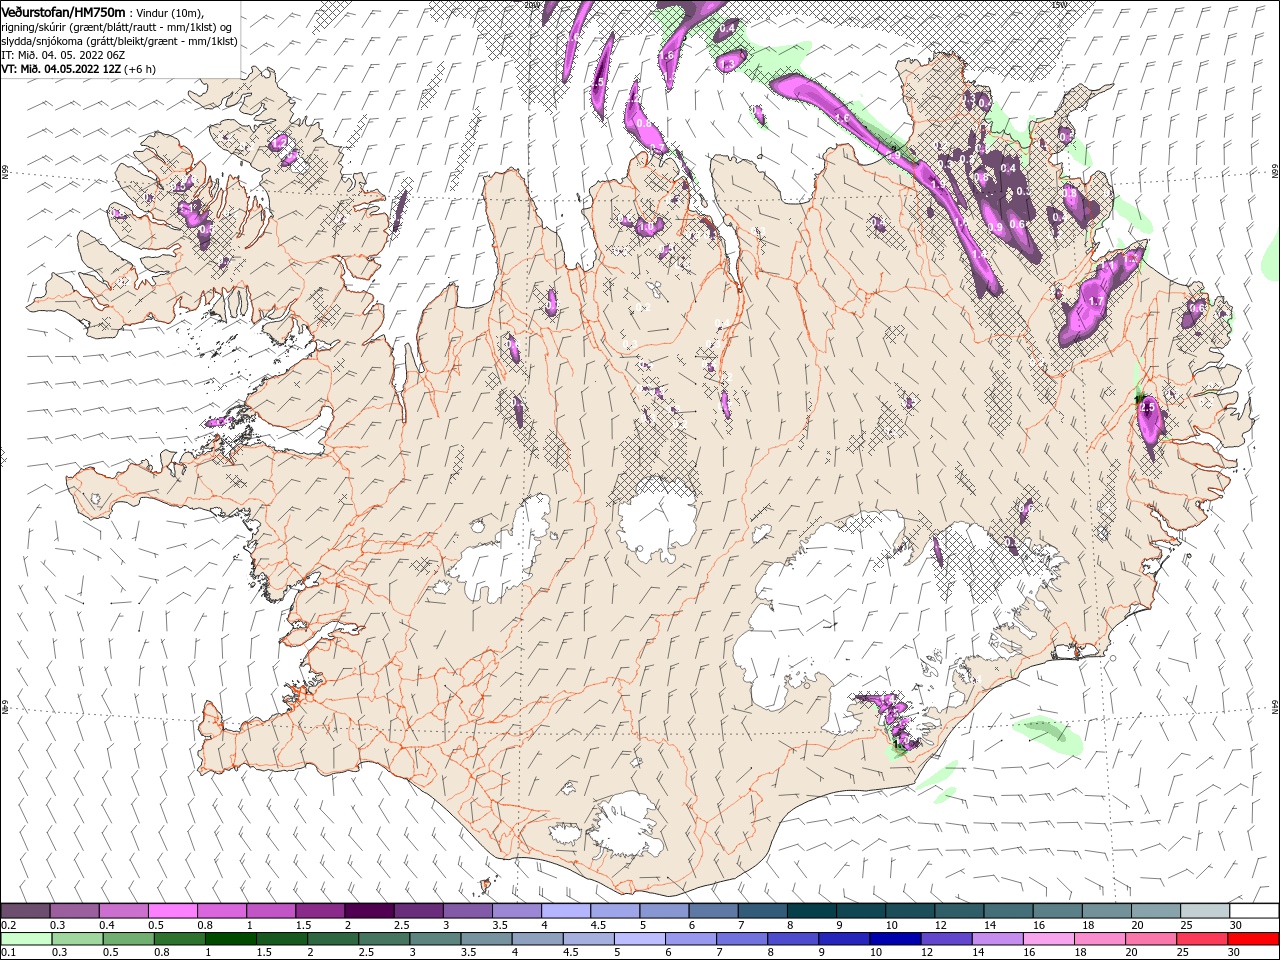The width and height of the screenshot is (1280, 960).
Task: Click the 'slydda/snjókoma' legend description line
Action: 119,41
